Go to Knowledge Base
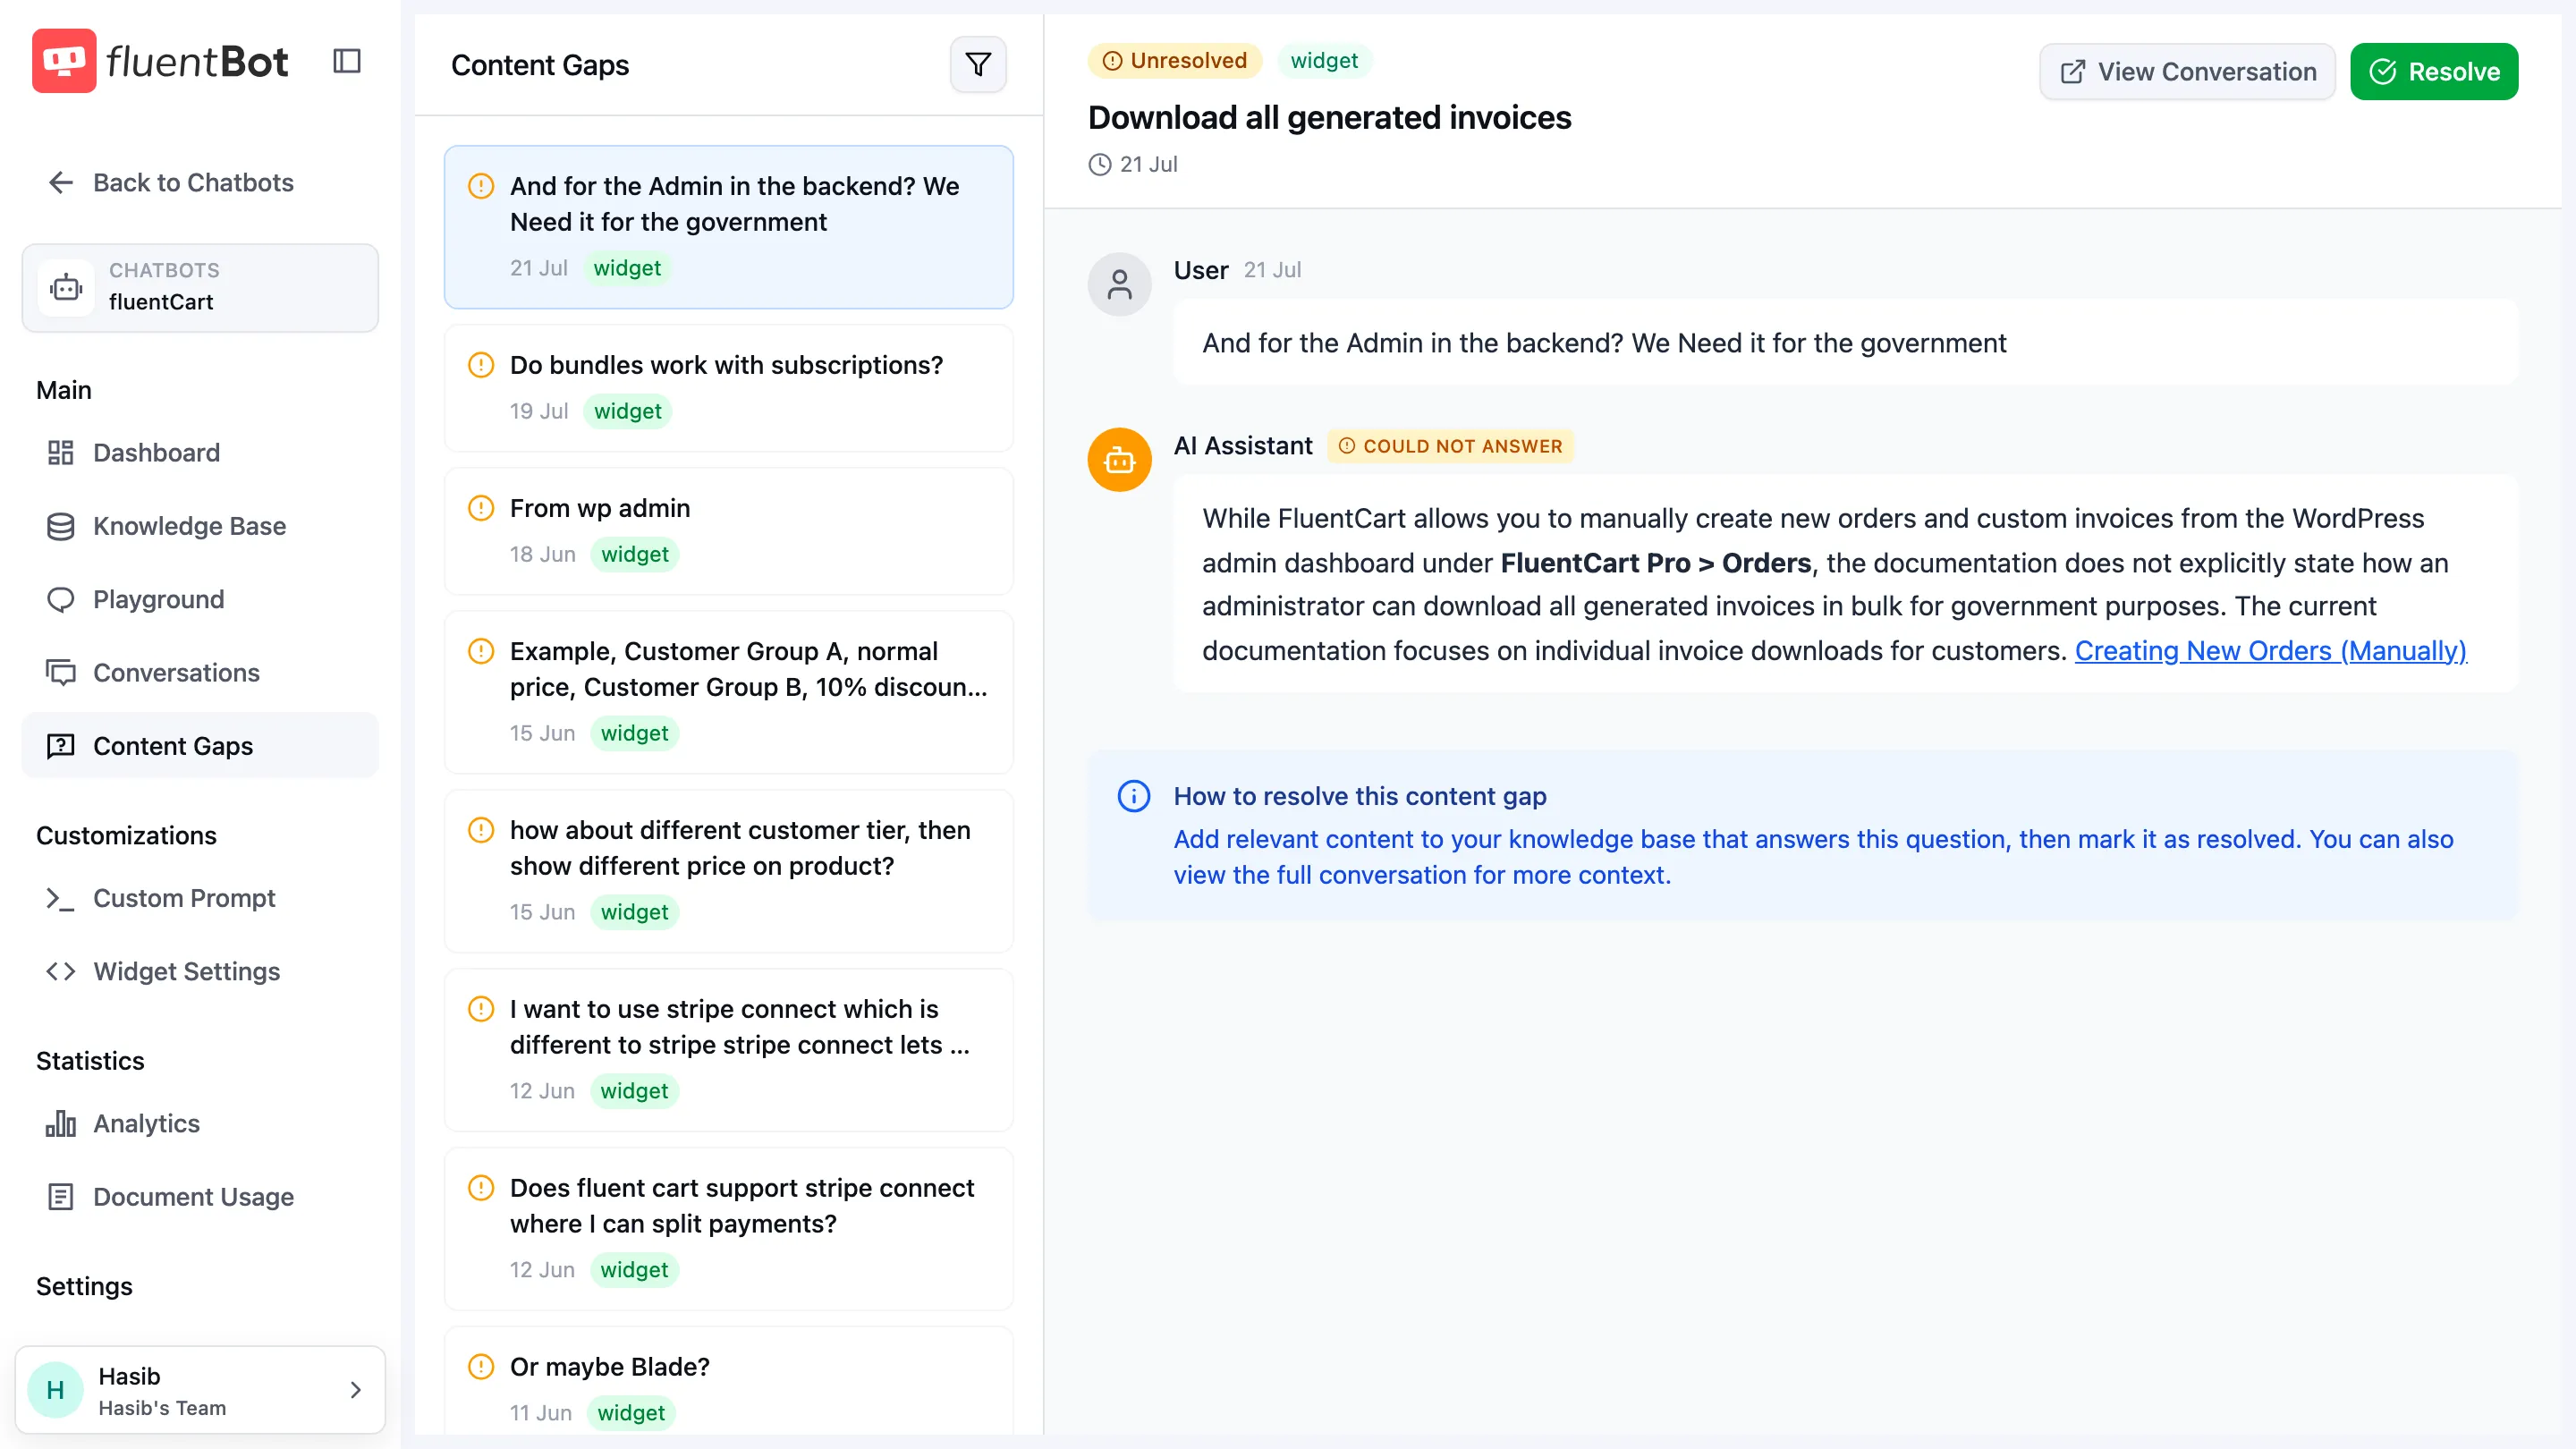This screenshot has height=1449, width=2576. [200, 526]
